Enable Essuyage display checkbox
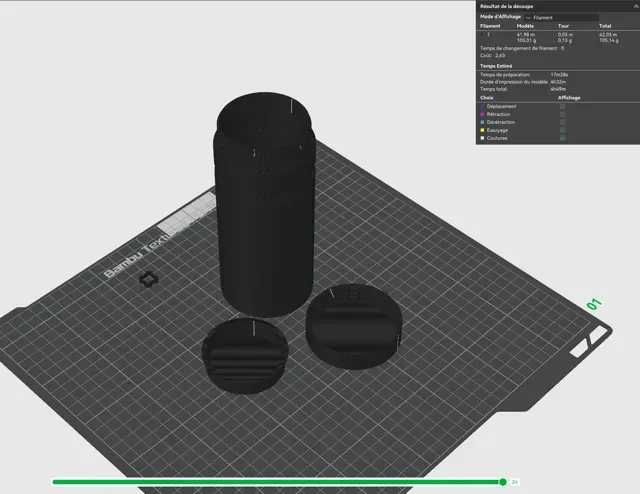The image size is (640, 494). pos(562,130)
